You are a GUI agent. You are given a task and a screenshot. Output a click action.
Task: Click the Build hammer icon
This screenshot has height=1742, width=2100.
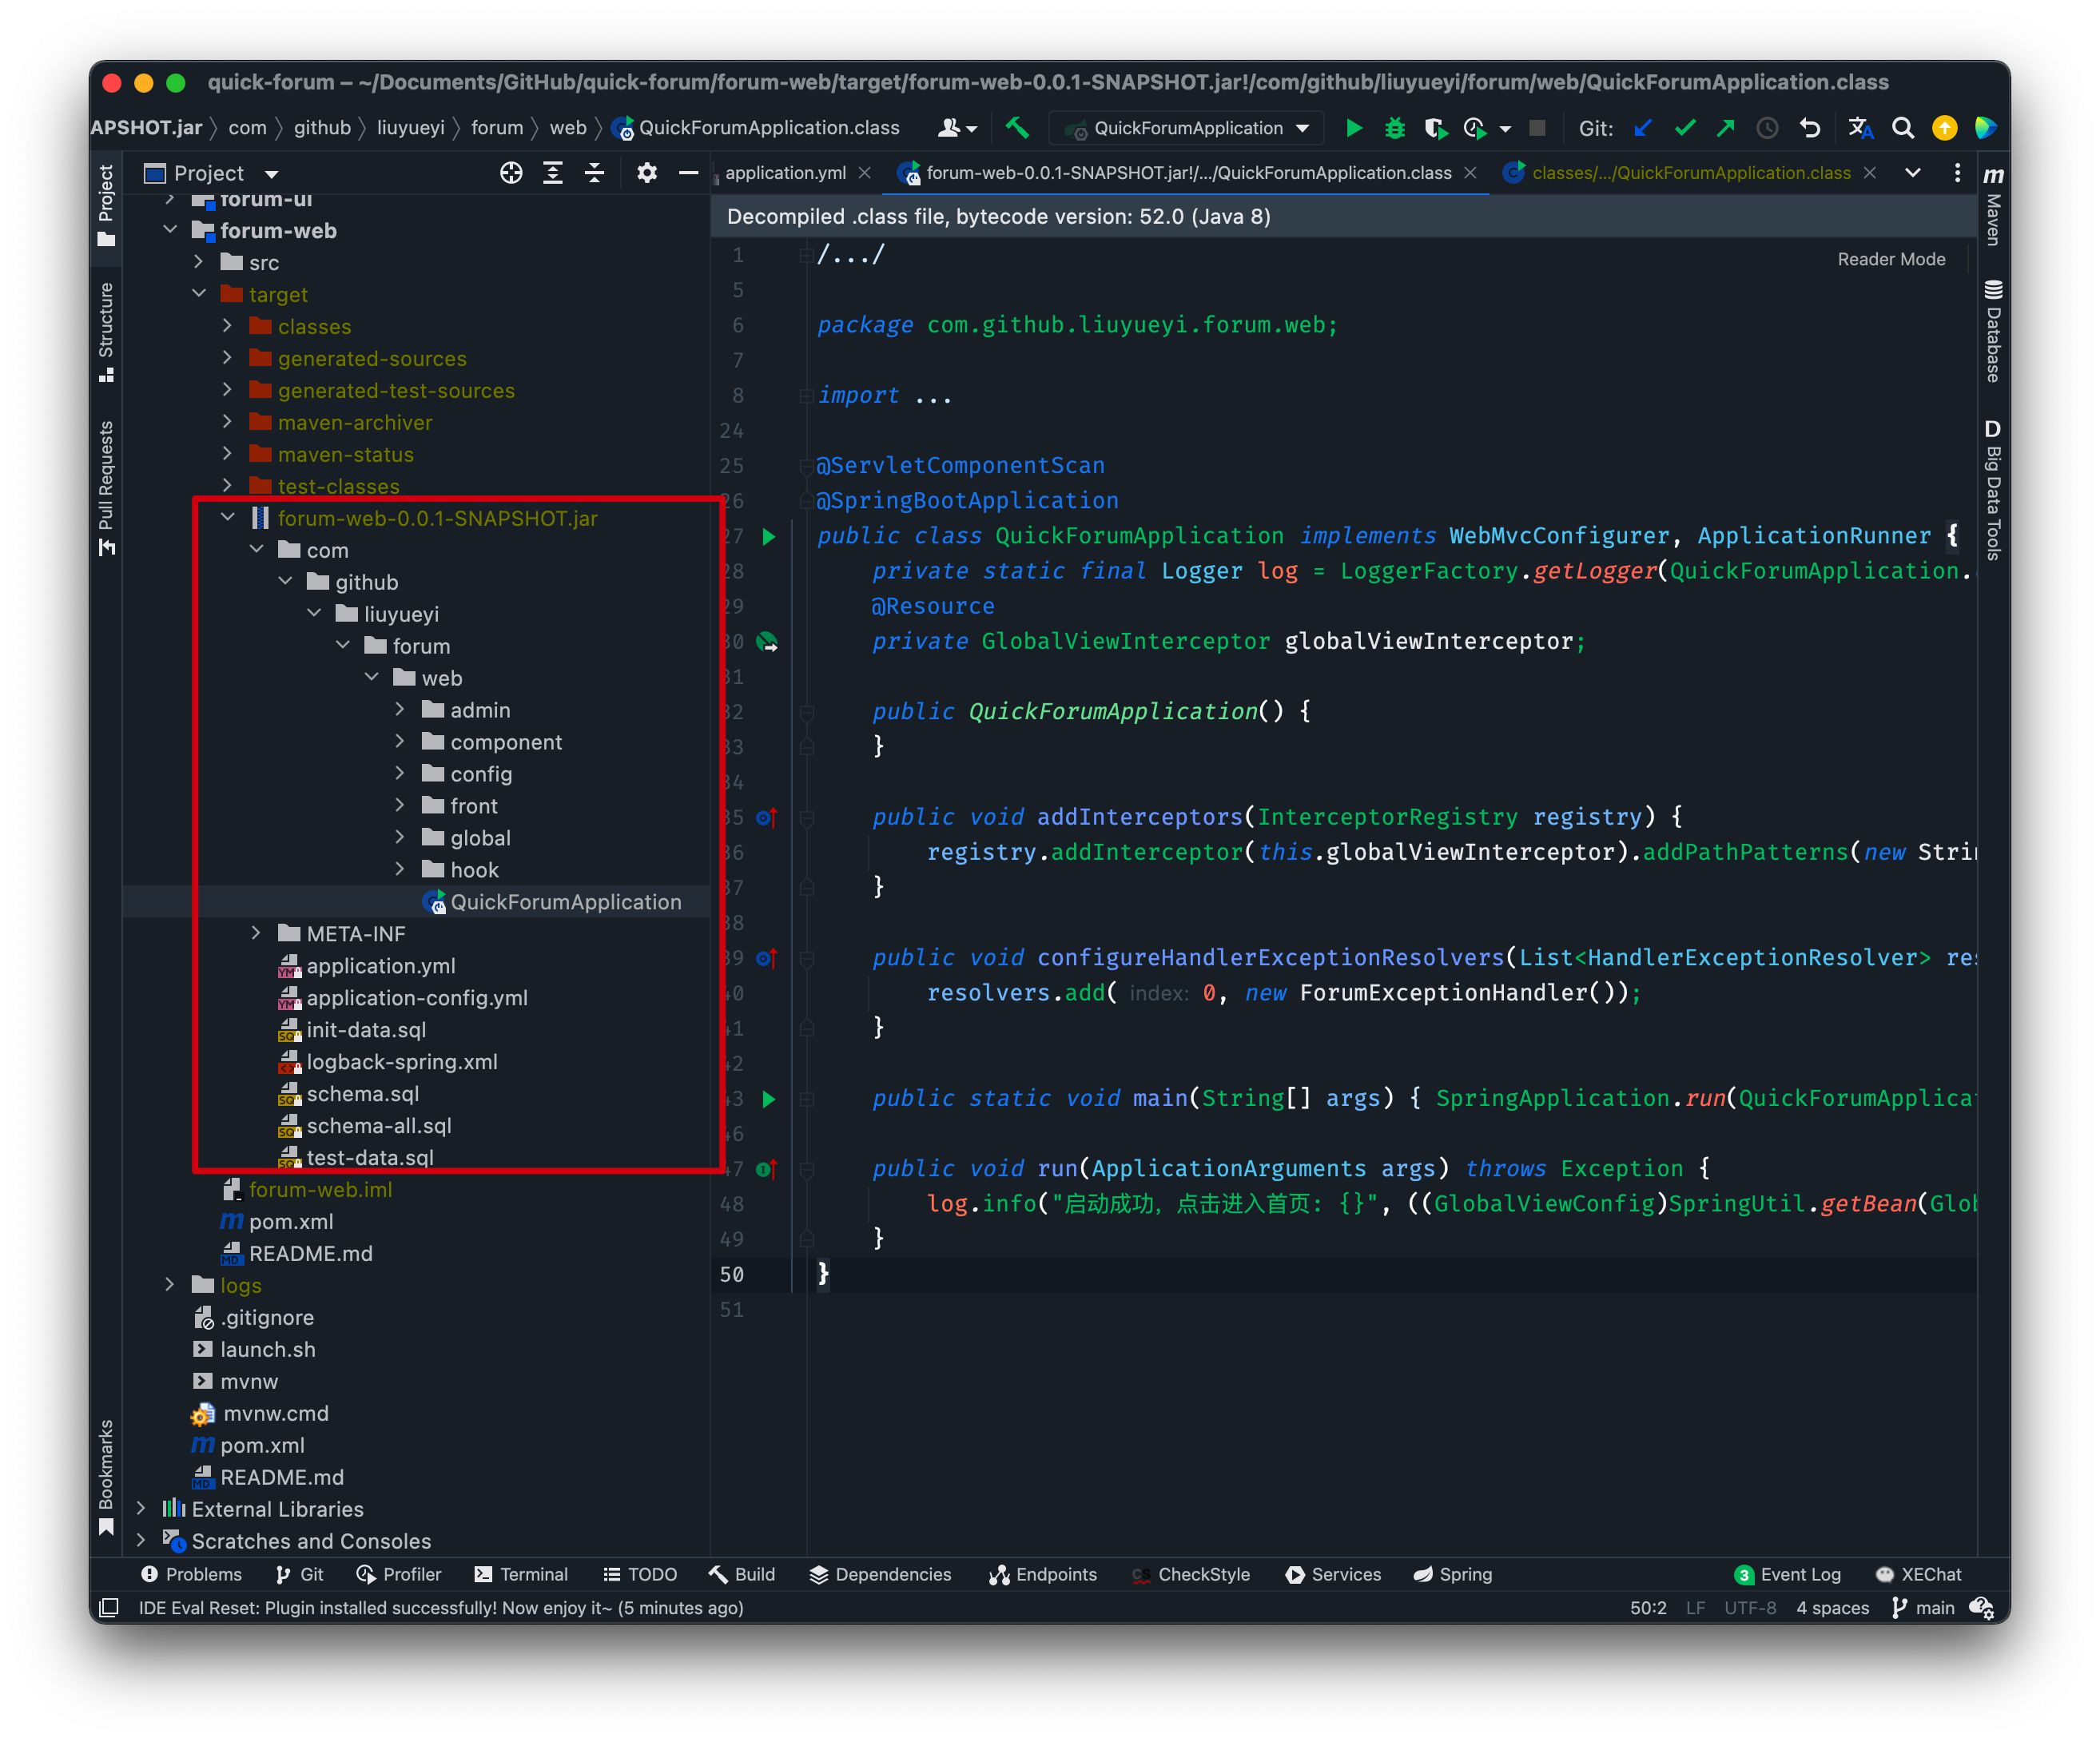(x=1017, y=128)
